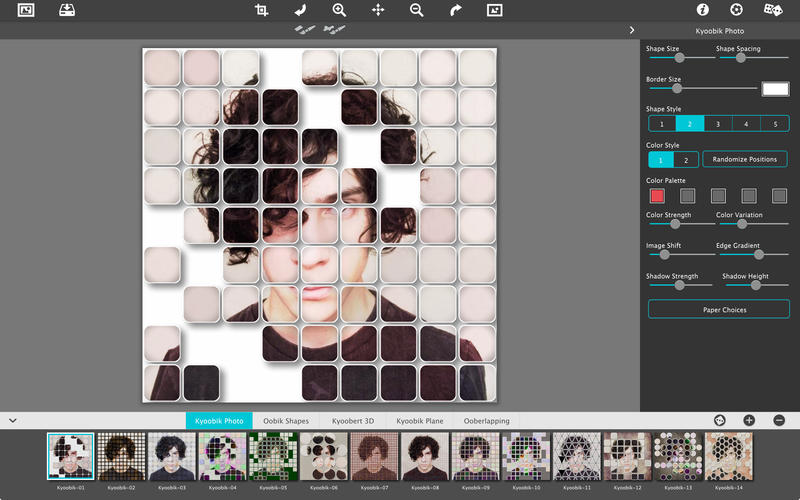
Task: Select Shape Style option 3
Action: (717, 124)
